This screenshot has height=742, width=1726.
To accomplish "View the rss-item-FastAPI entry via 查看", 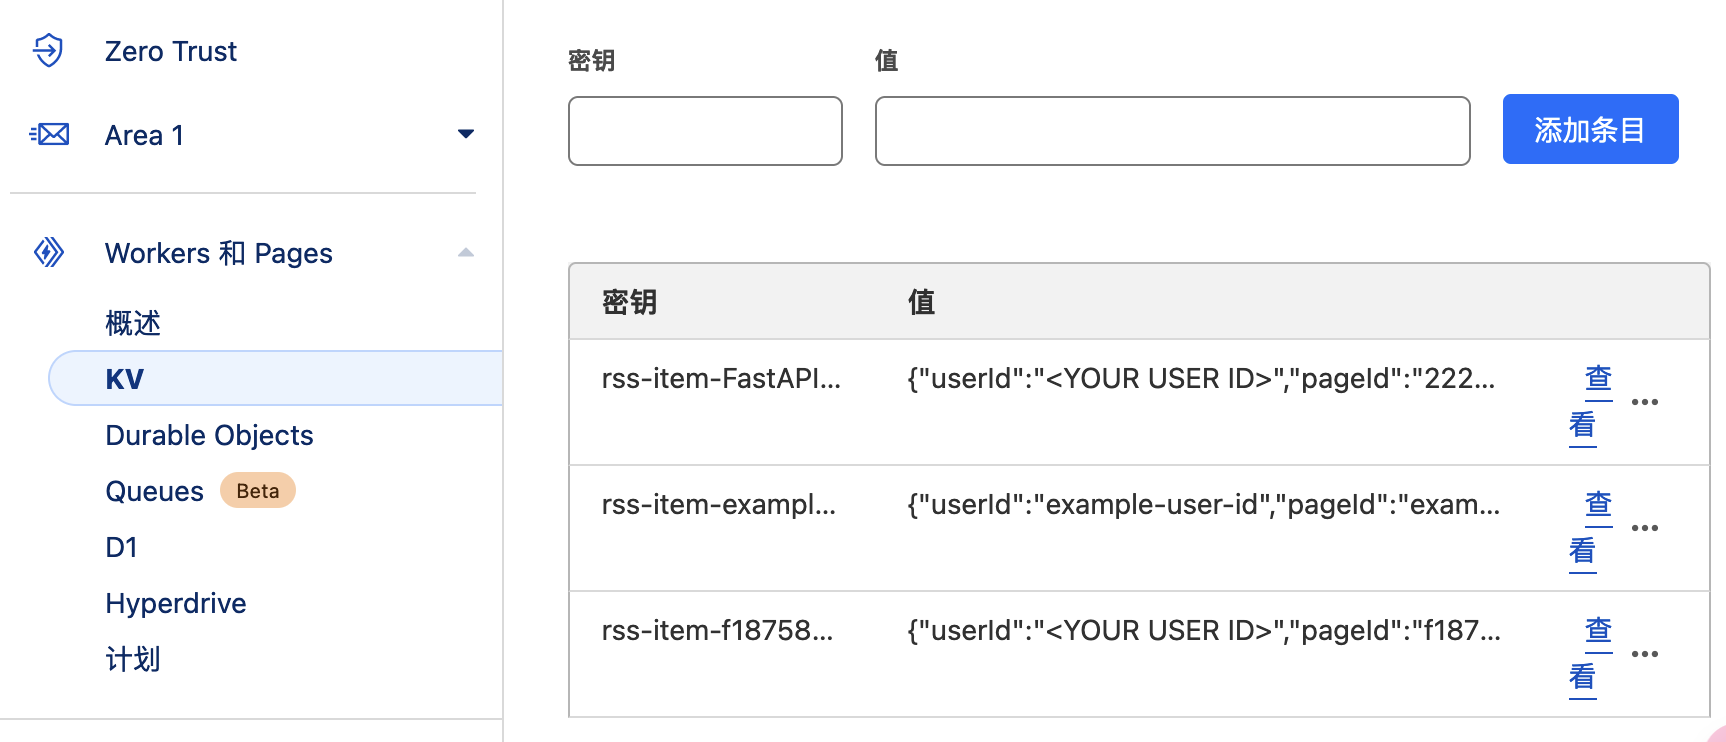I will pyautogui.click(x=1590, y=402).
